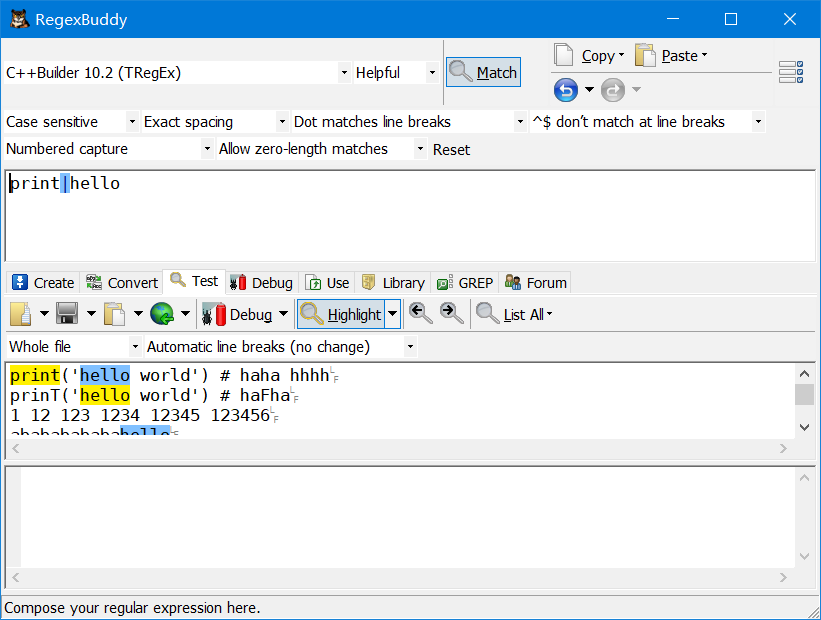Switch to the Create tab

tap(43, 283)
